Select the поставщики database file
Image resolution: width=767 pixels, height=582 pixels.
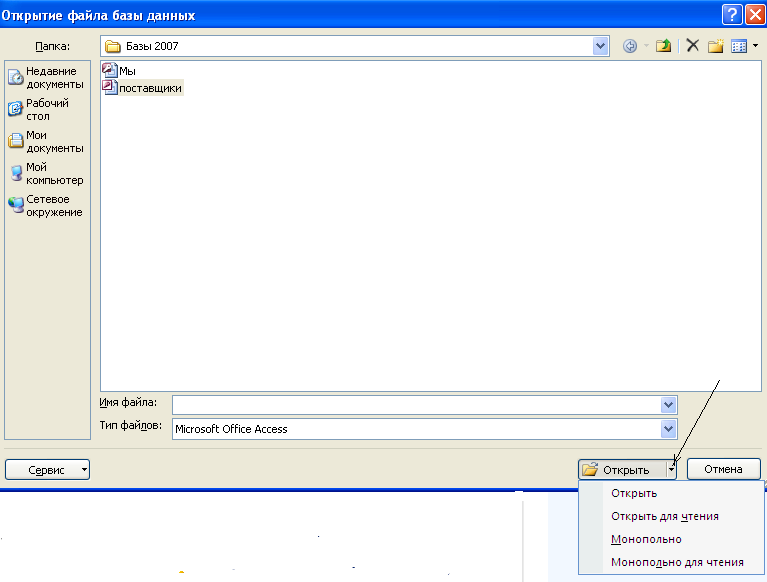point(142,88)
